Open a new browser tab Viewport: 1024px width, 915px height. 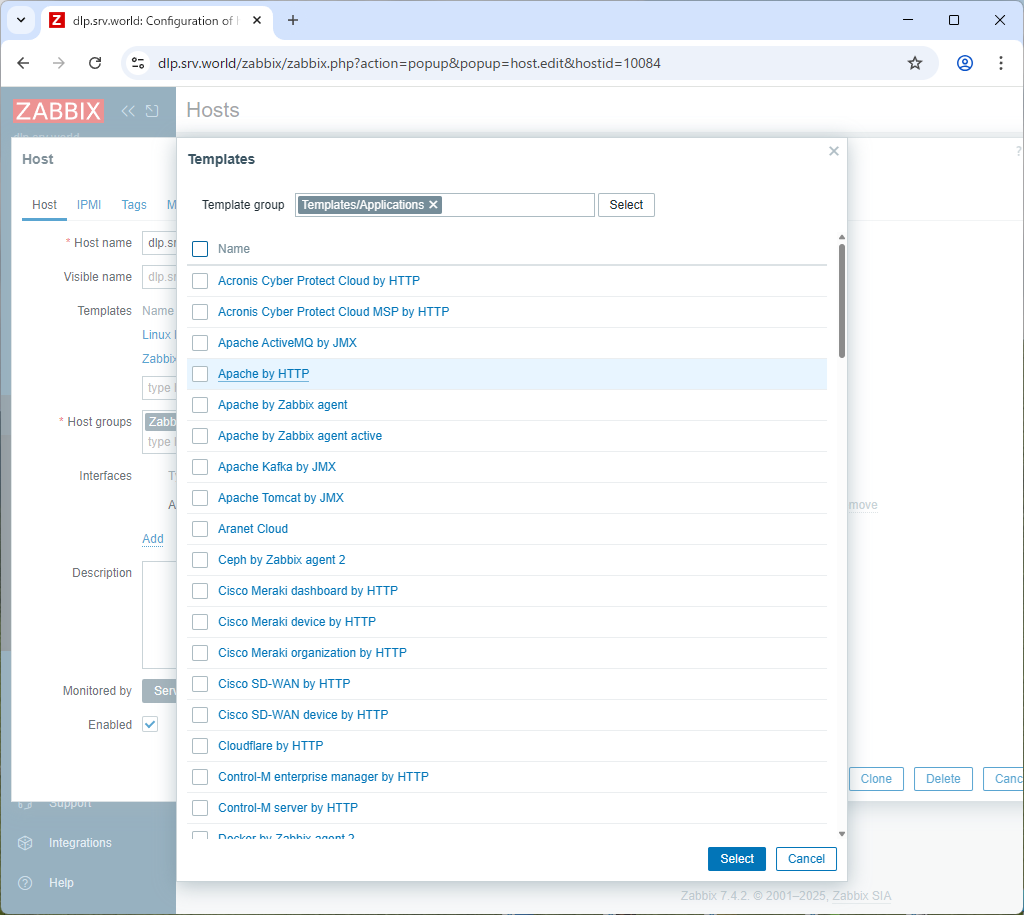[x=293, y=20]
